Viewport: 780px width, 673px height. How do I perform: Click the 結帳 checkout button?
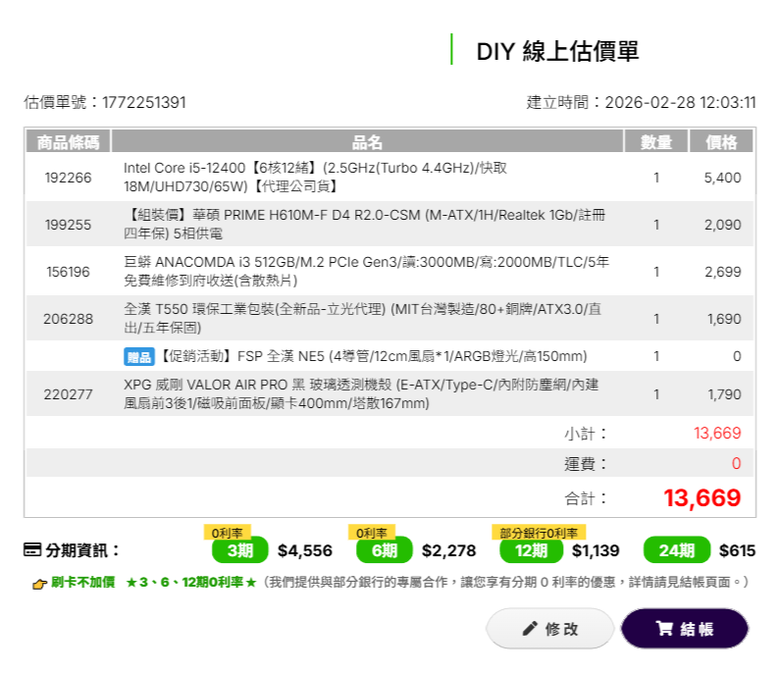(x=684, y=628)
